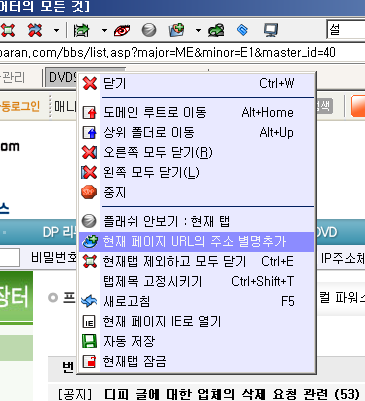The image size is (365, 401).
Task: Click the IE icon beside 현재 페이지 IE로 열기
Action: (x=89, y=322)
